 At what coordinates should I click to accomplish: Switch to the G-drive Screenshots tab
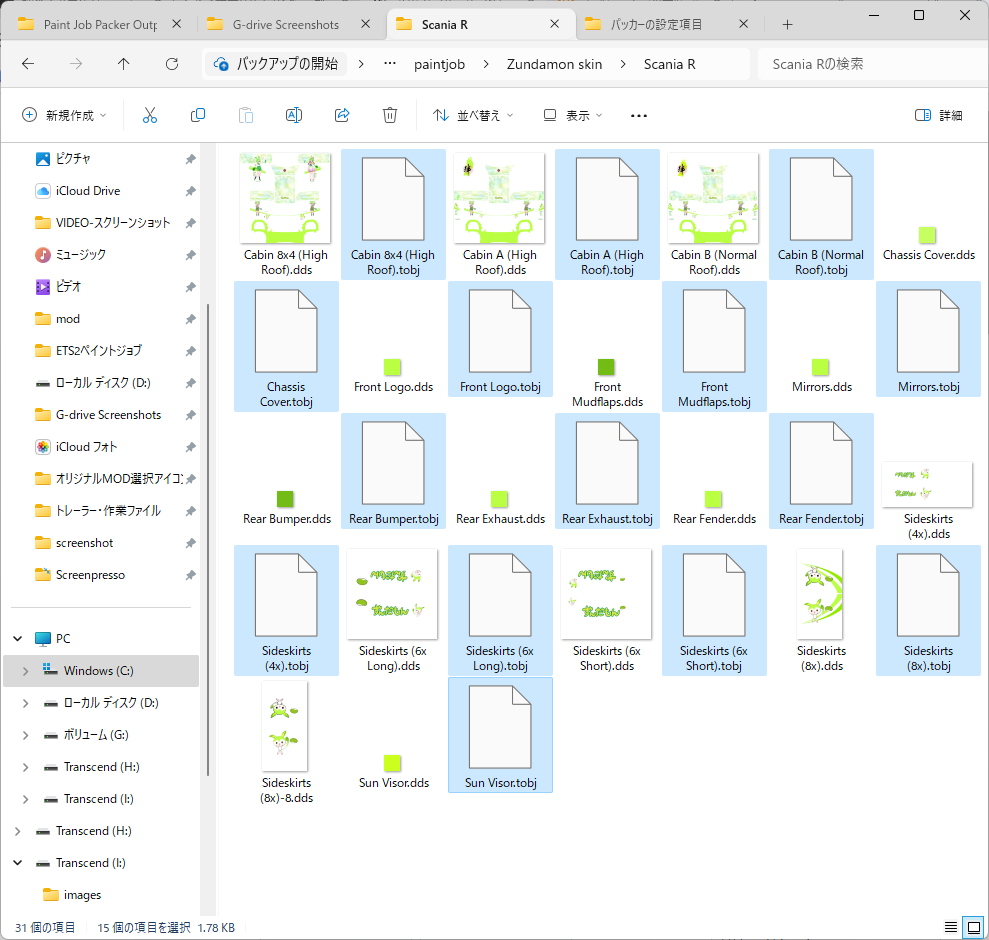tap(287, 24)
